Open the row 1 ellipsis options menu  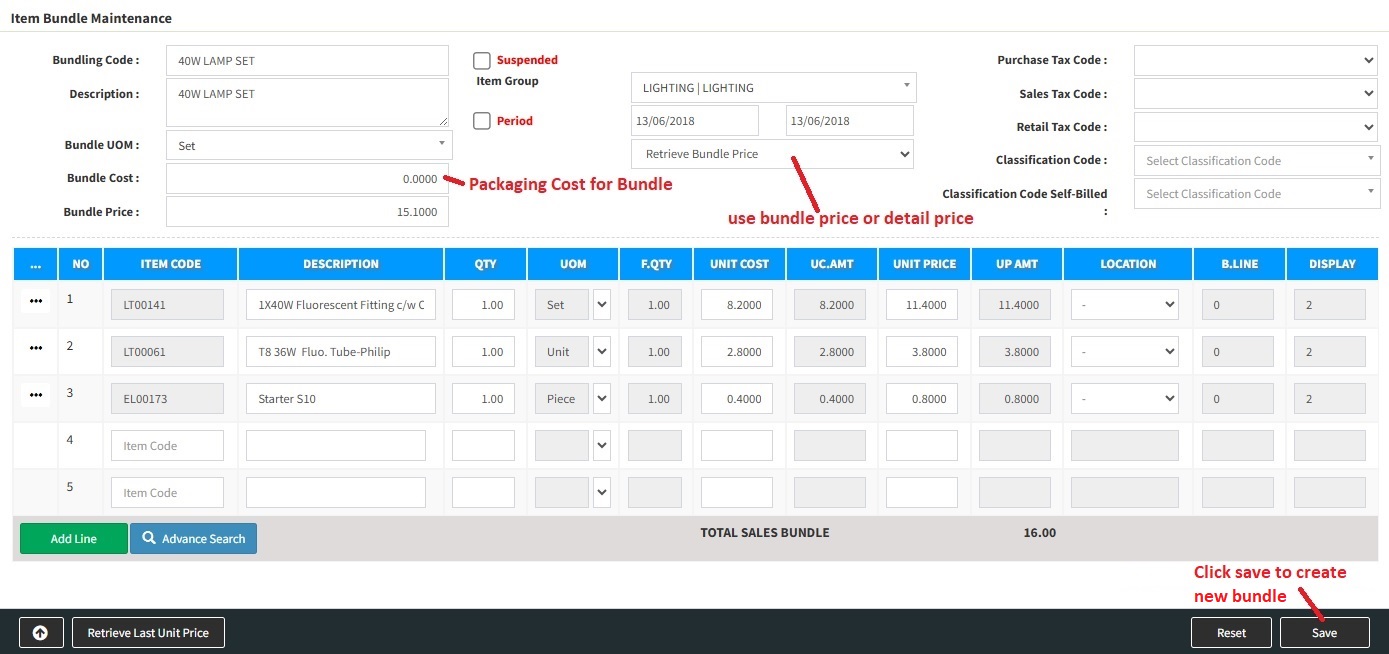point(36,304)
